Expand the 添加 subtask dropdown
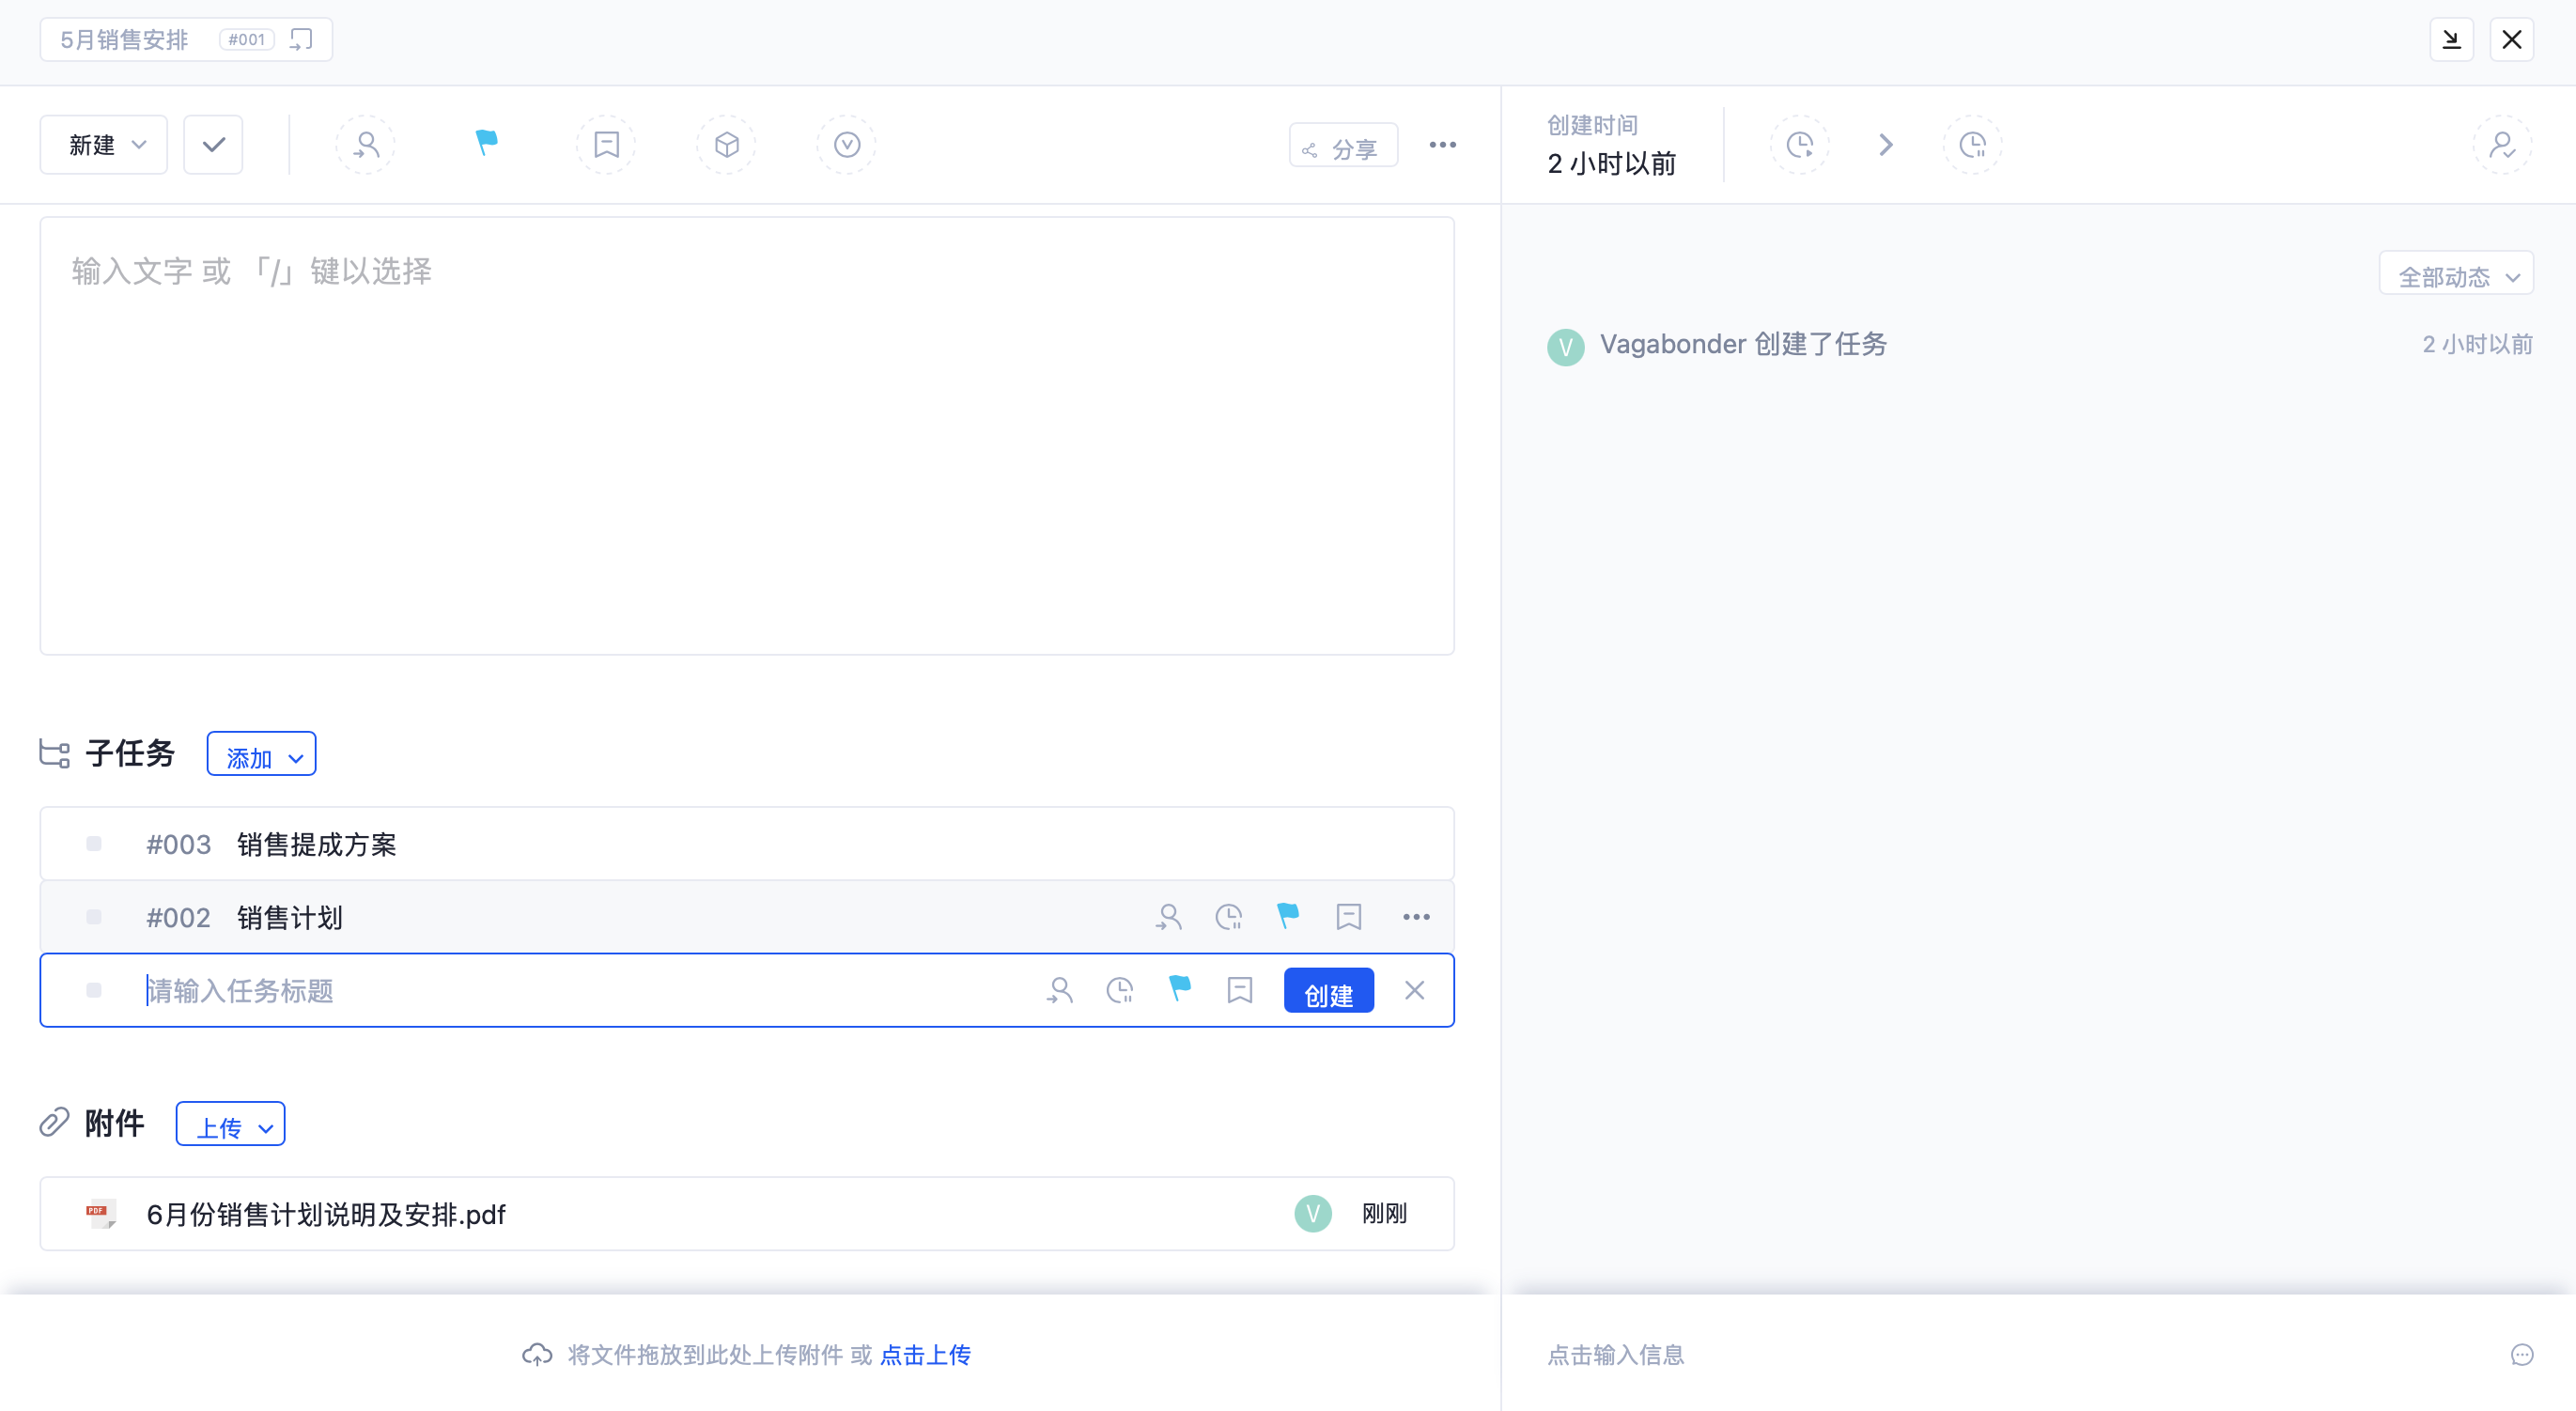The image size is (2576, 1411). tap(262, 756)
